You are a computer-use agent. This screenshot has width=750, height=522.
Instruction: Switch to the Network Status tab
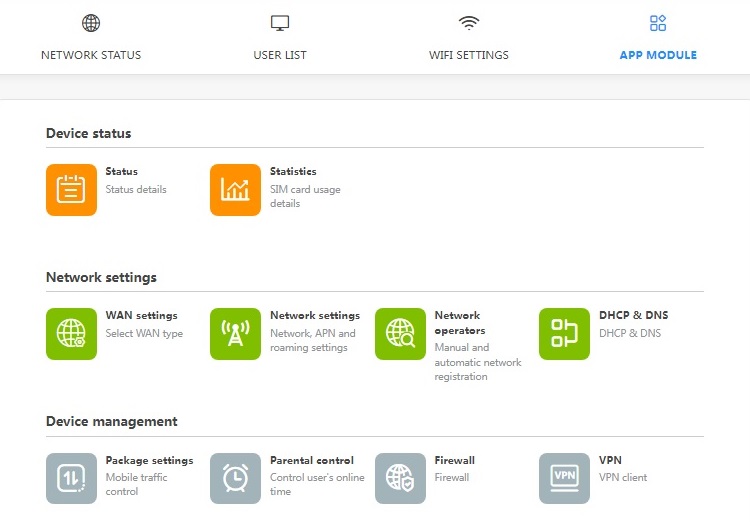pos(91,37)
